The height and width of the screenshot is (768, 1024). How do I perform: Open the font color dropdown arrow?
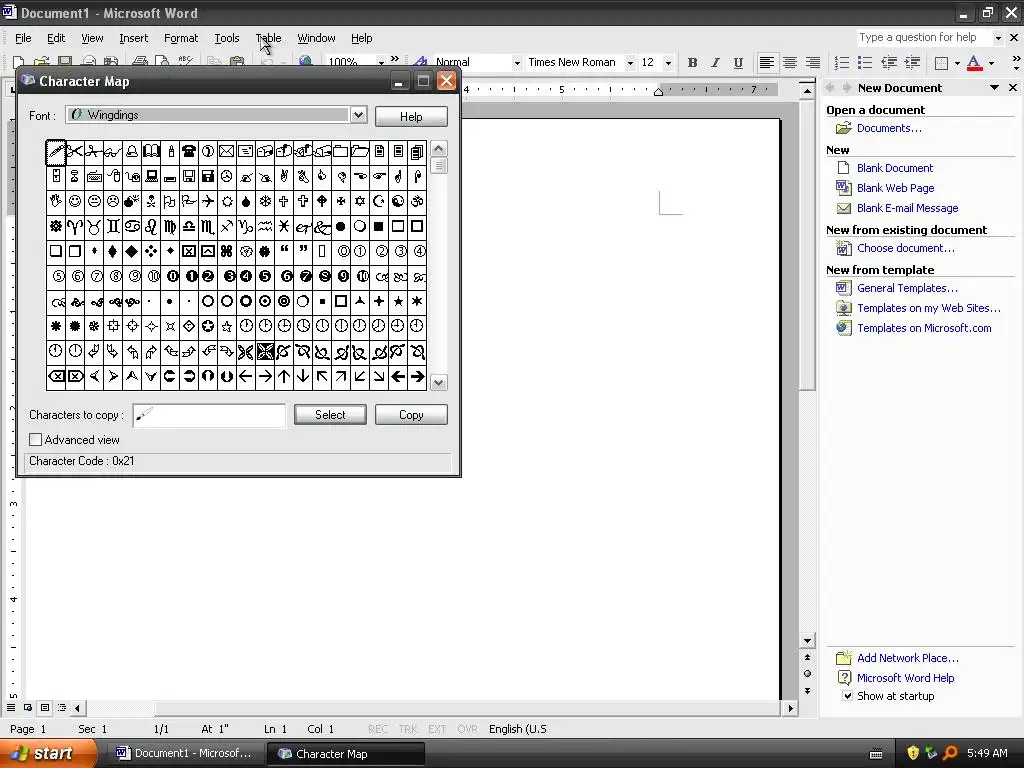coord(991,63)
